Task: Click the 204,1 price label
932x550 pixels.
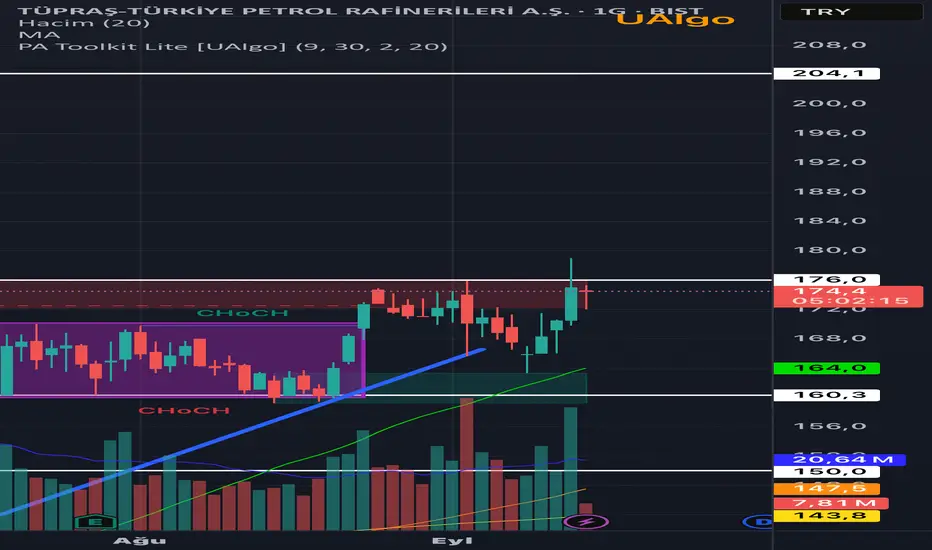Action: tap(827, 73)
